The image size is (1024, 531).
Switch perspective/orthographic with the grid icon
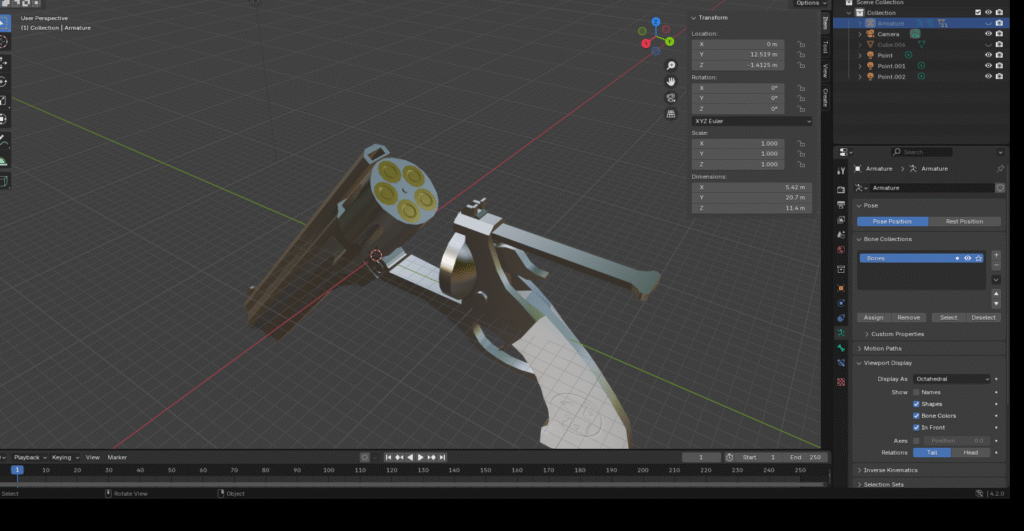coord(670,114)
